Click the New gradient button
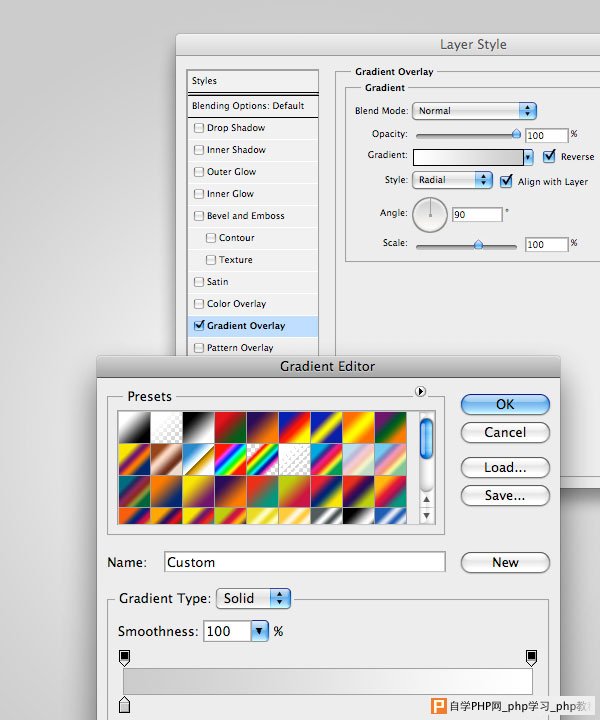Image resolution: width=600 pixels, height=720 pixels. pos(505,562)
